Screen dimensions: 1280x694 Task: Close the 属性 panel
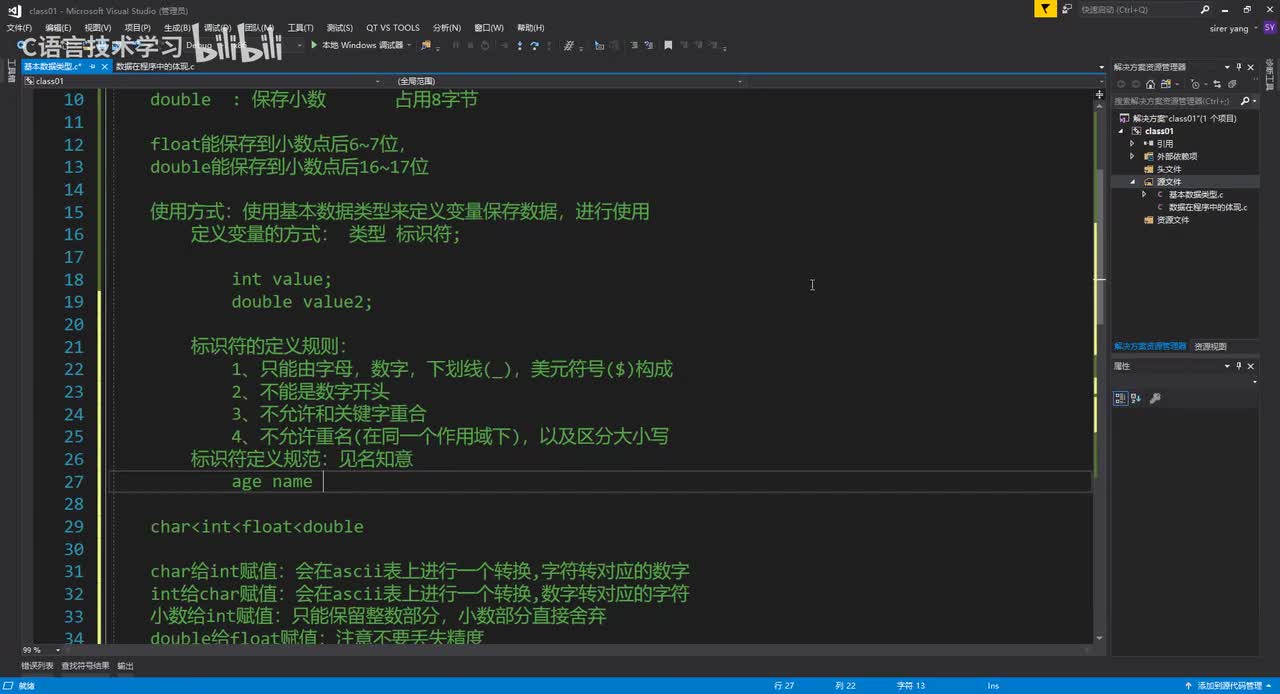pos(1251,366)
